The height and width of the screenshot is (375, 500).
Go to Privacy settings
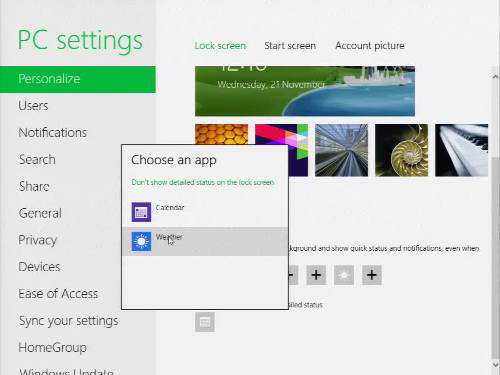click(x=38, y=240)
